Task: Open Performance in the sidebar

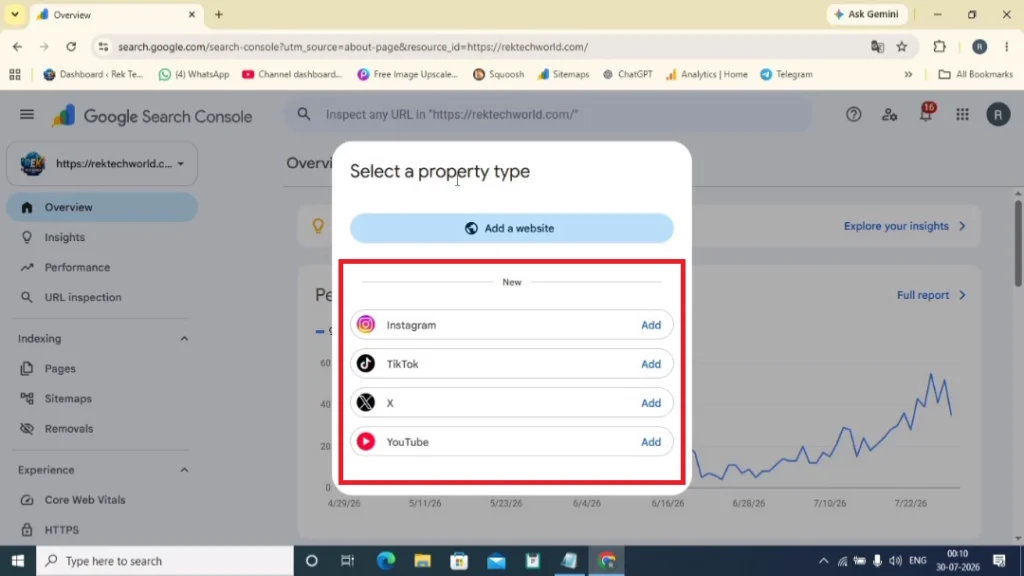Action: pyautogui.click(x=102, y=267)
